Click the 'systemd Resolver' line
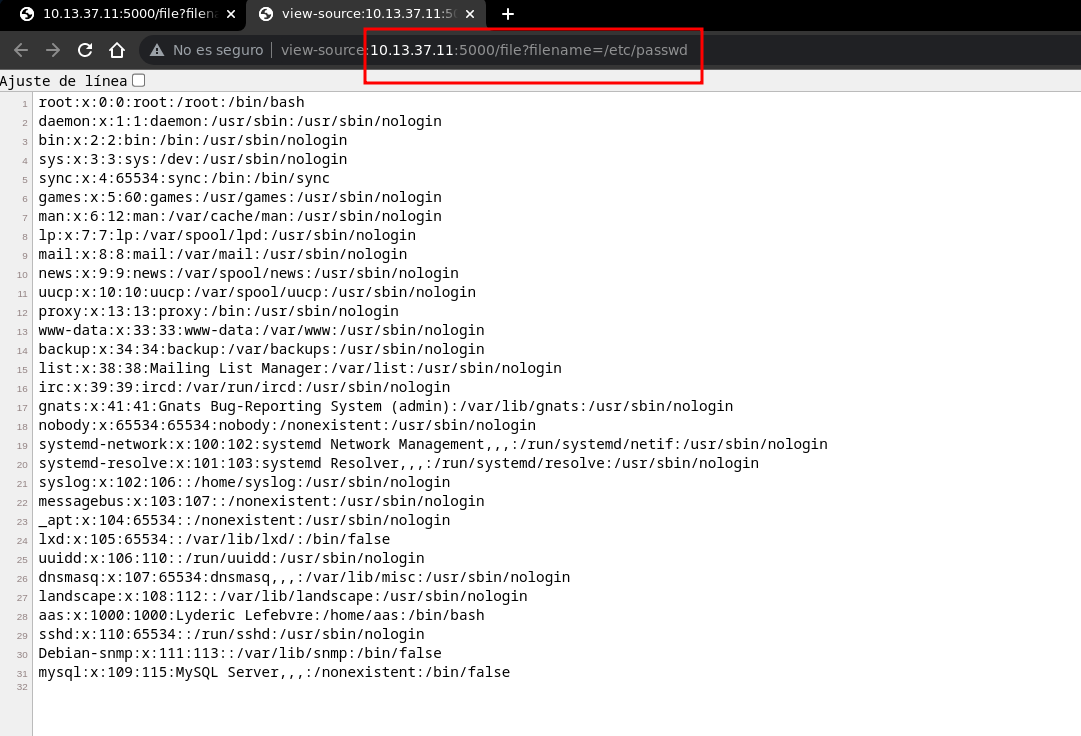This screenshot has width=1081, height=736. pyautogui.click(x=398, y=463)
